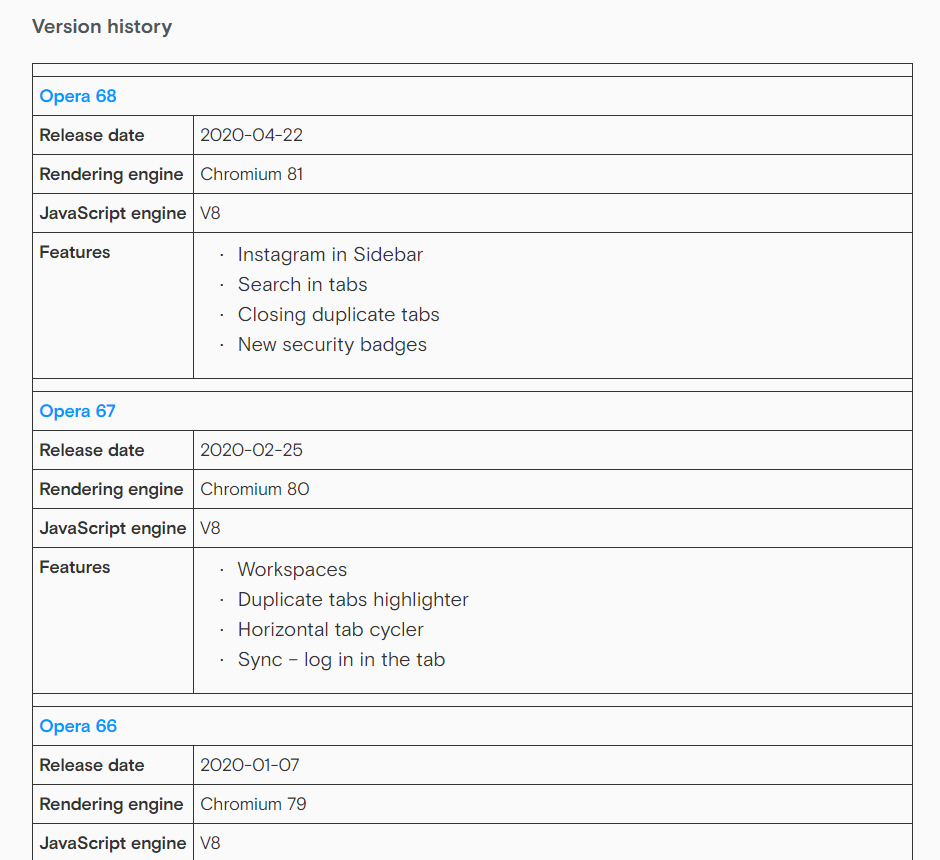This screenshot has width=940, height=860.
Task: Click V8 value under Opera 67
Action: pos(210,528)
